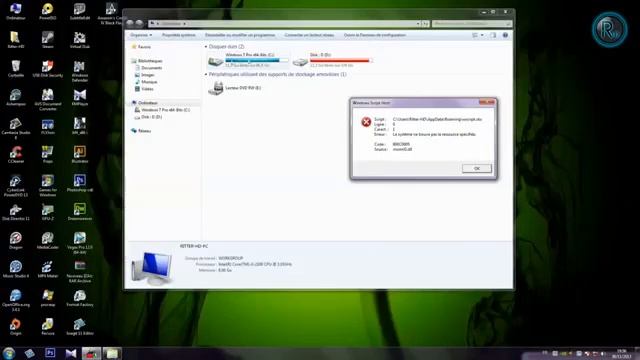The image size is (640, 360).
Task: Open the Photoshop desktop shortcut
Action: [x=80, y=183]
